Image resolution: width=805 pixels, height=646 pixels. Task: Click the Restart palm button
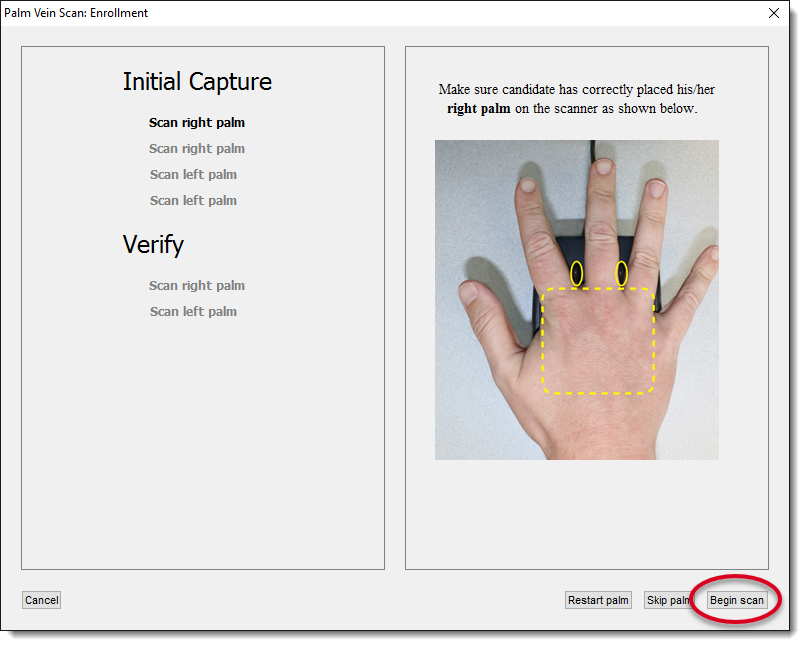coord(598,600)
